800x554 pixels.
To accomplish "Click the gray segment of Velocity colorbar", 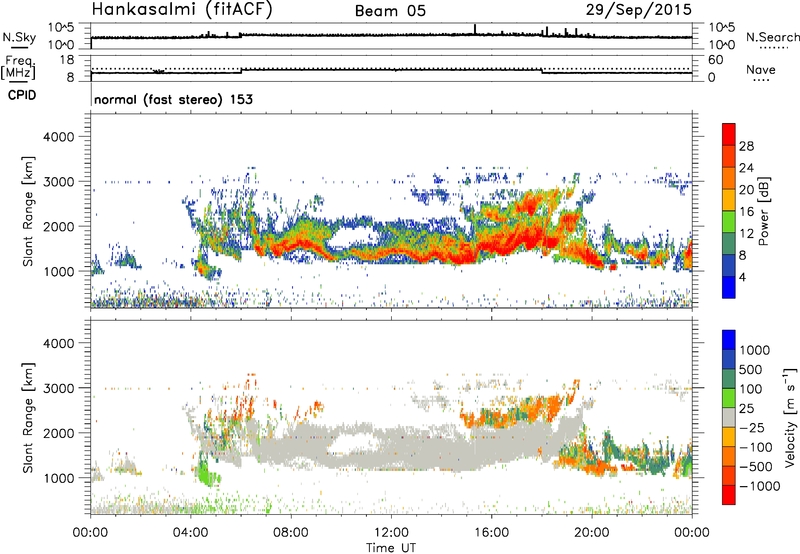I will (729, 417).
